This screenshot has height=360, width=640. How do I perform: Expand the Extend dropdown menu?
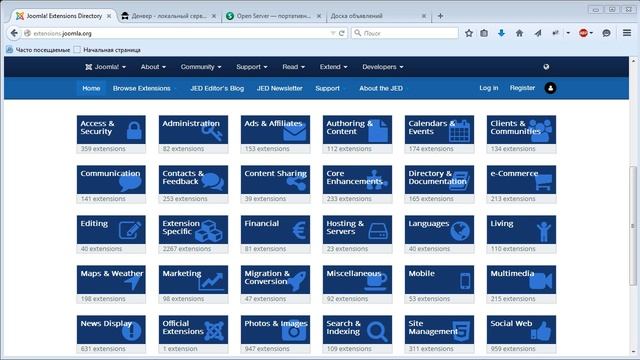(333, 67)
